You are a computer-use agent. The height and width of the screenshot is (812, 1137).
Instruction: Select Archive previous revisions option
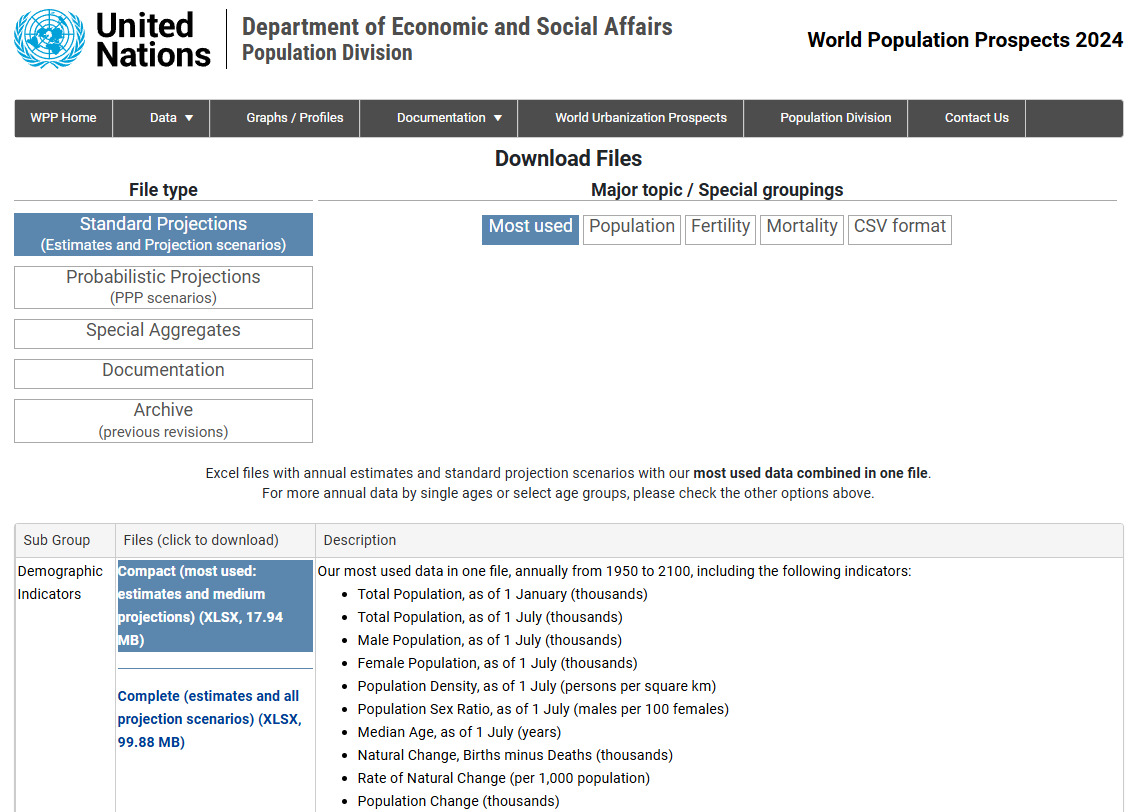point(163,420)
